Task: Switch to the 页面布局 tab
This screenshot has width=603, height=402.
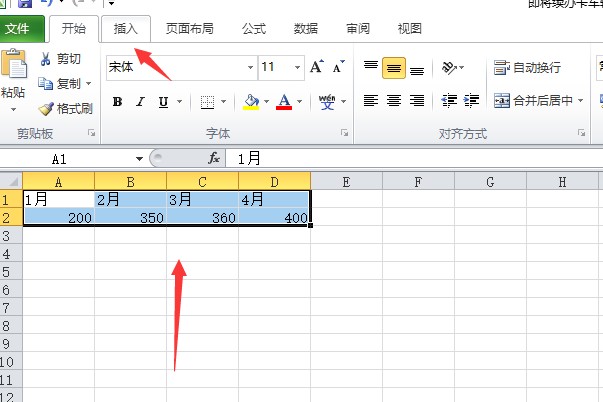Action: point(190,28)
